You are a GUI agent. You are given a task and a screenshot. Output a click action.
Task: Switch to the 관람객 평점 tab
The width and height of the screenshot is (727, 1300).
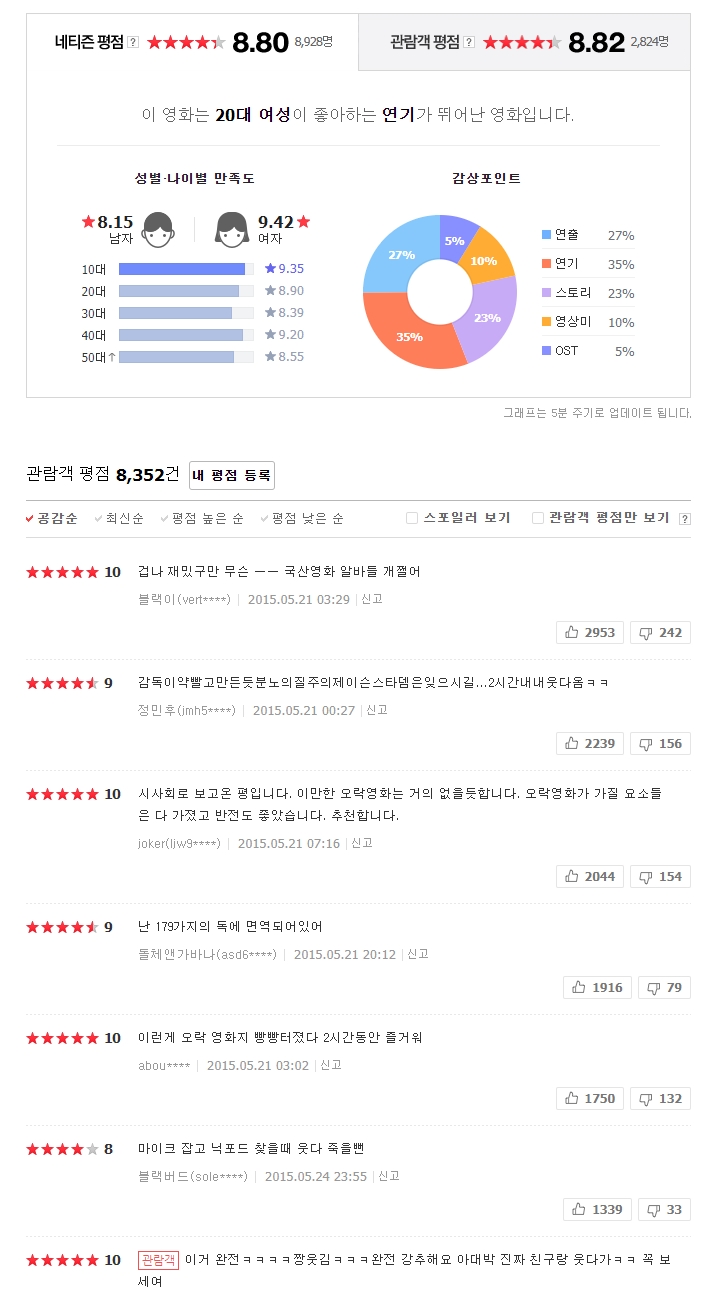[524, 42]
